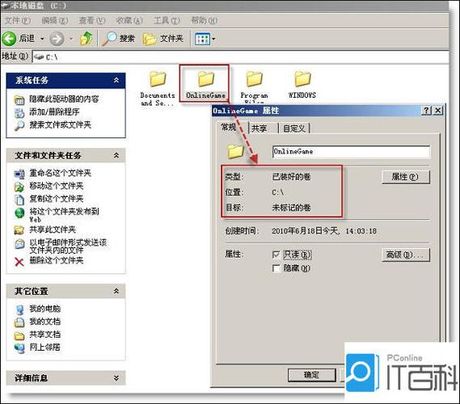Switch to the 自定义 tab in properties
Screen dimensions: 460x404
coord(294,128)
